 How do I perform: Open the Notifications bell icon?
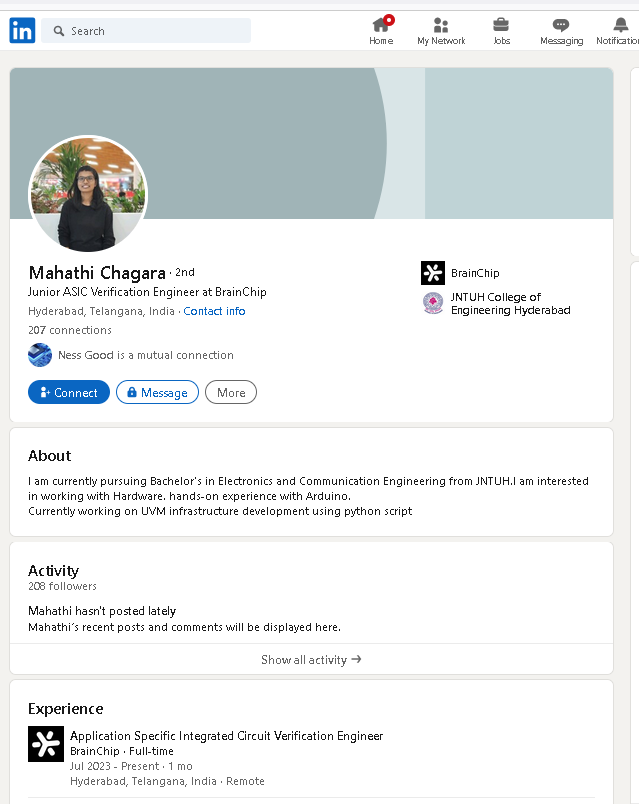click(x=621, y=24)
